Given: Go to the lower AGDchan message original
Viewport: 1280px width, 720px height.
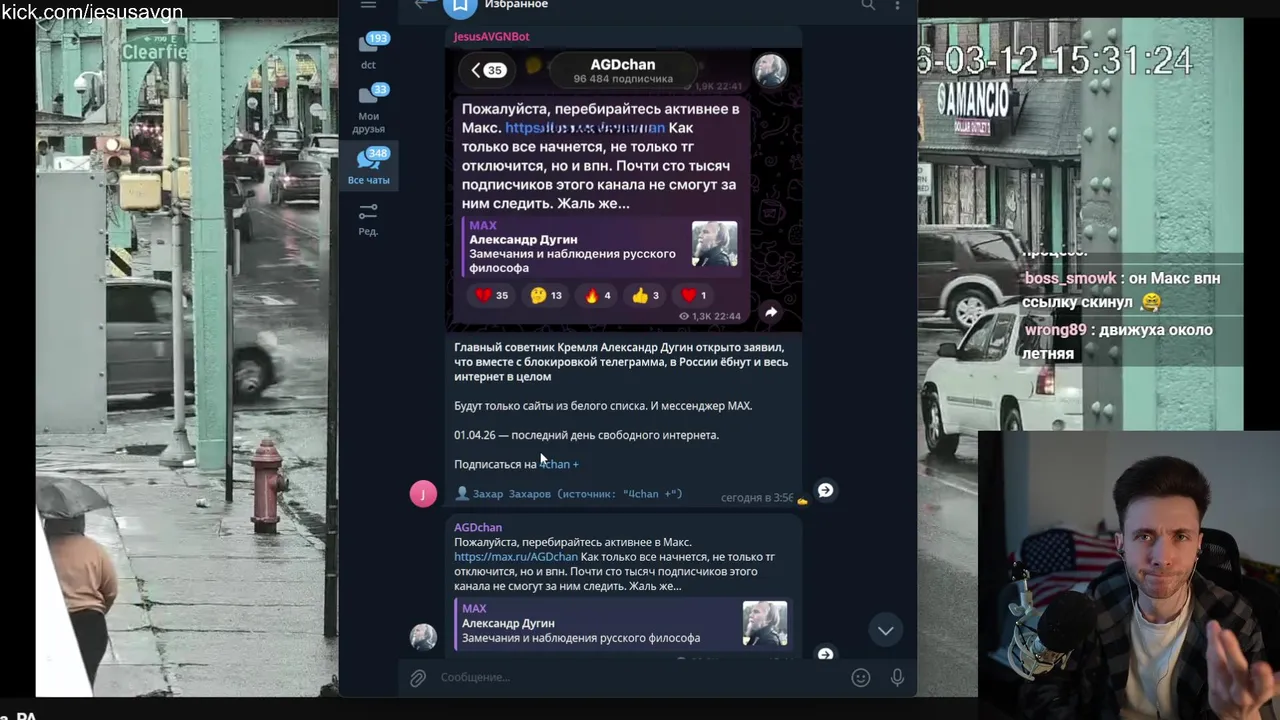Looking at the screenshot, I should pyautogui.click(x=825, y=654).
